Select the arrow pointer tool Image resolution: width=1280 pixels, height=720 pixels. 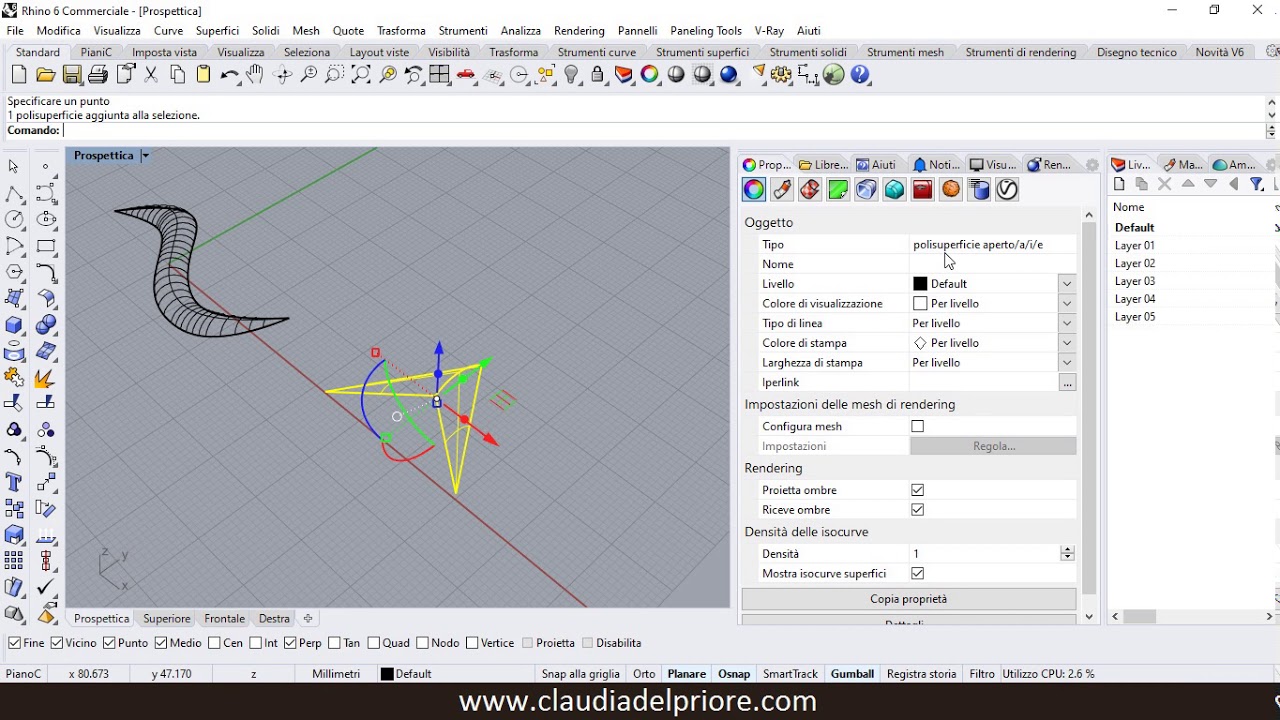tap(14, 167)
